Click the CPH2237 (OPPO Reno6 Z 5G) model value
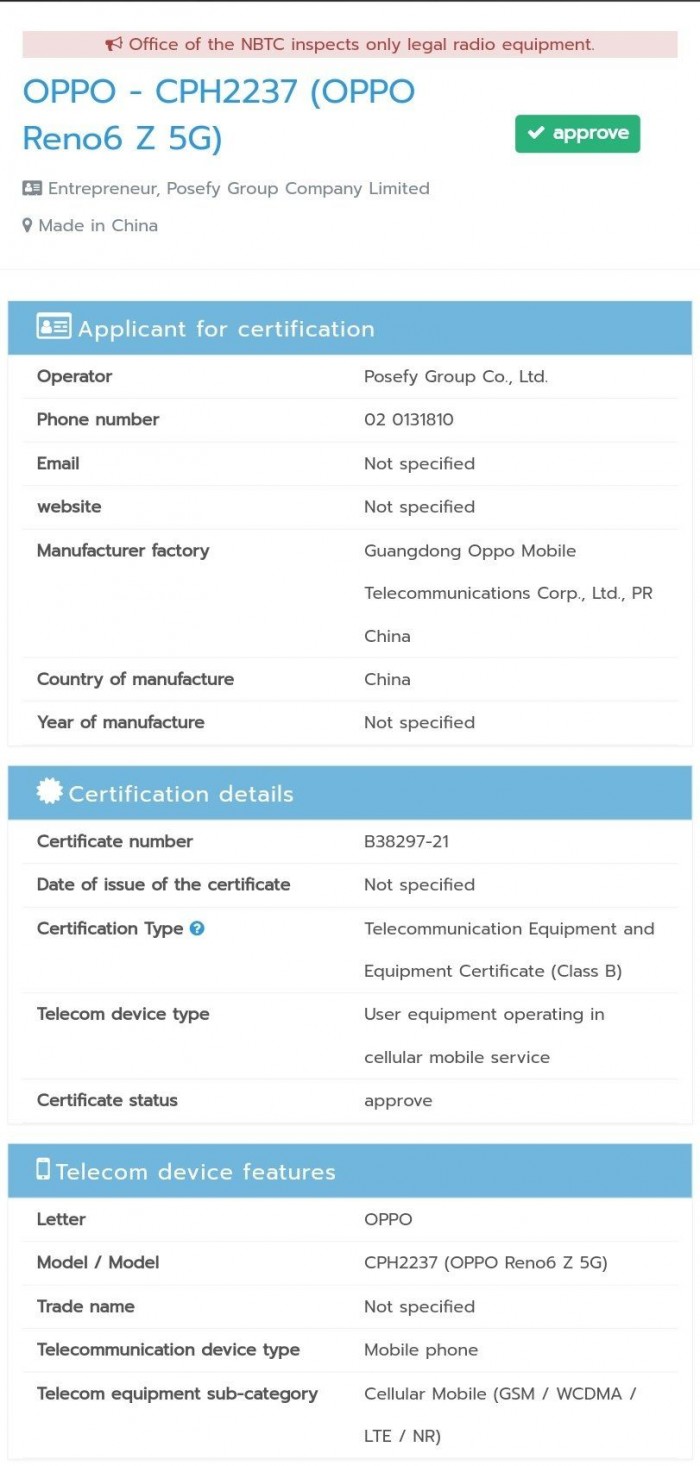 pos(485,1262)
